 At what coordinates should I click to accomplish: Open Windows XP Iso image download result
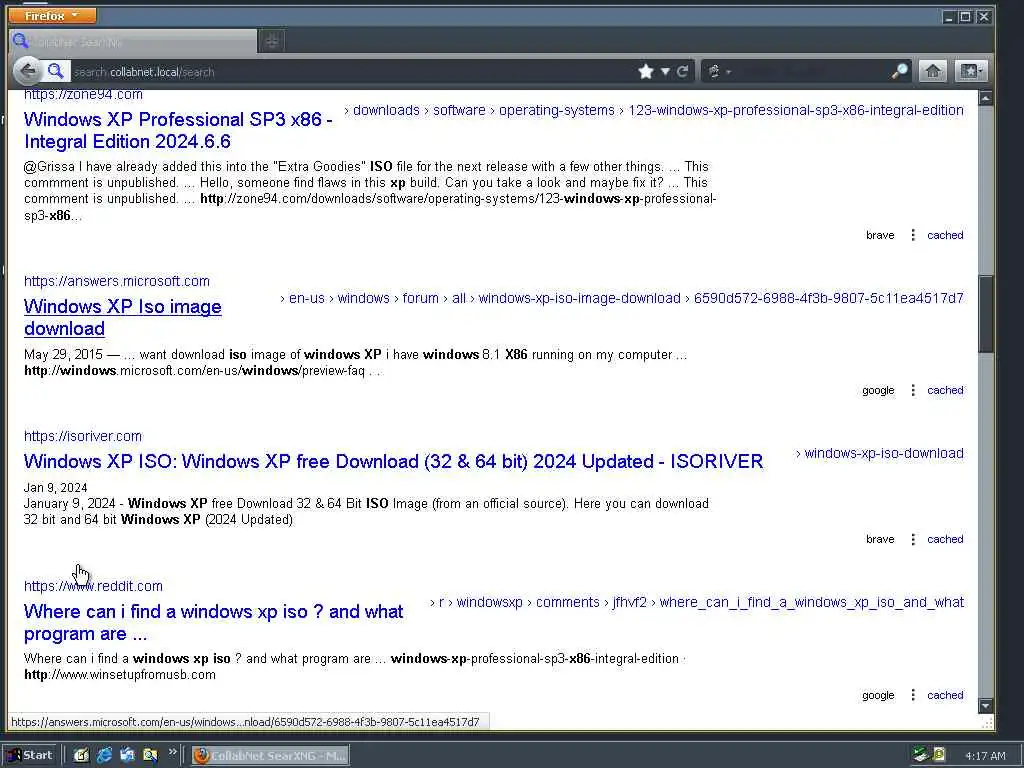click(123, 317)
